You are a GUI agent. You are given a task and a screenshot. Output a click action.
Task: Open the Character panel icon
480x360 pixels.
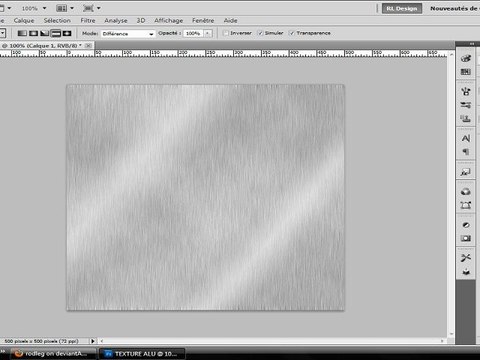tap(466, 138)
